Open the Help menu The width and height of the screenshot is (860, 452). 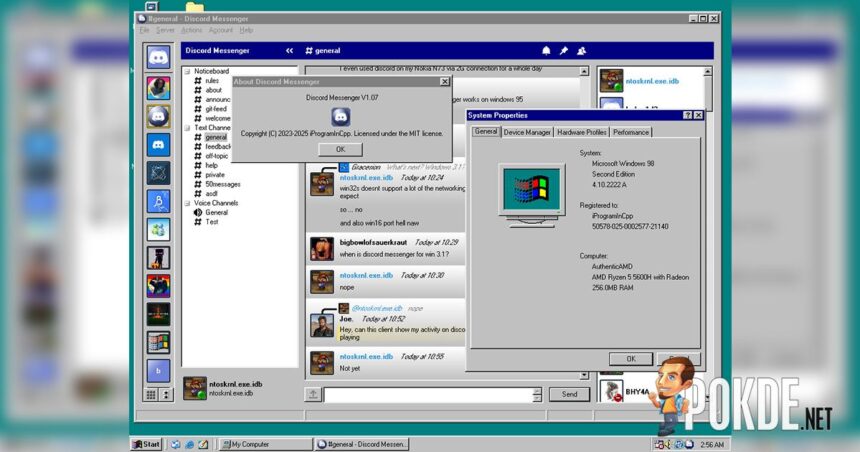point(246,30)
